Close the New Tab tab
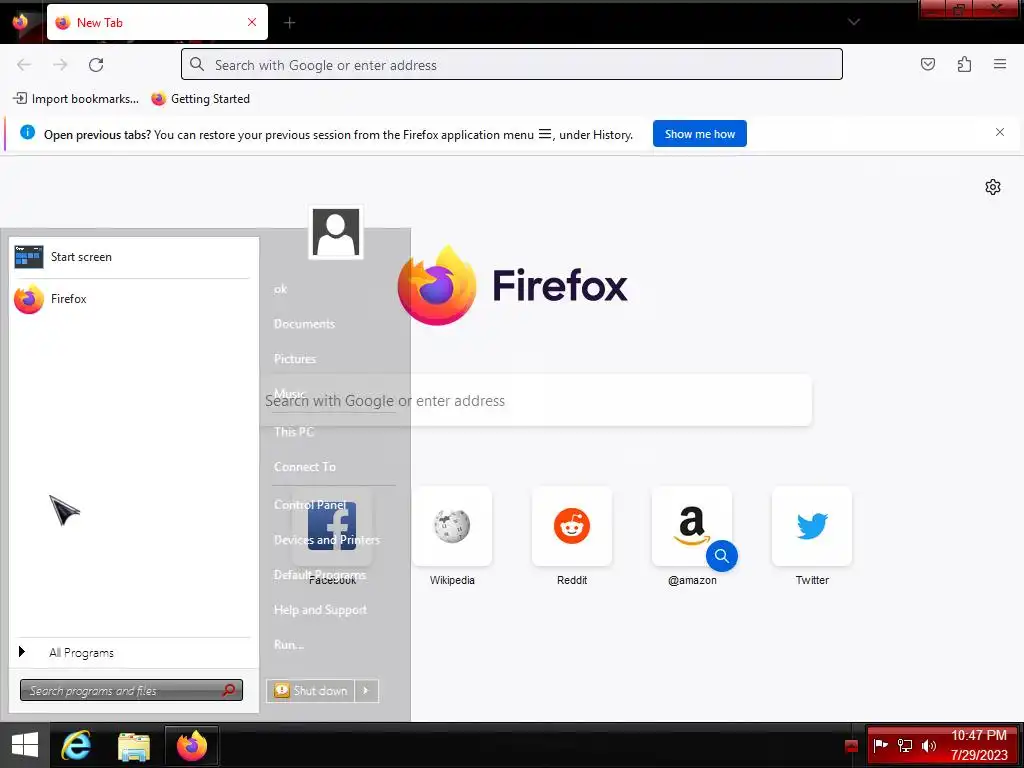This screenshot has height=768, width=1024. pos(252,22)
